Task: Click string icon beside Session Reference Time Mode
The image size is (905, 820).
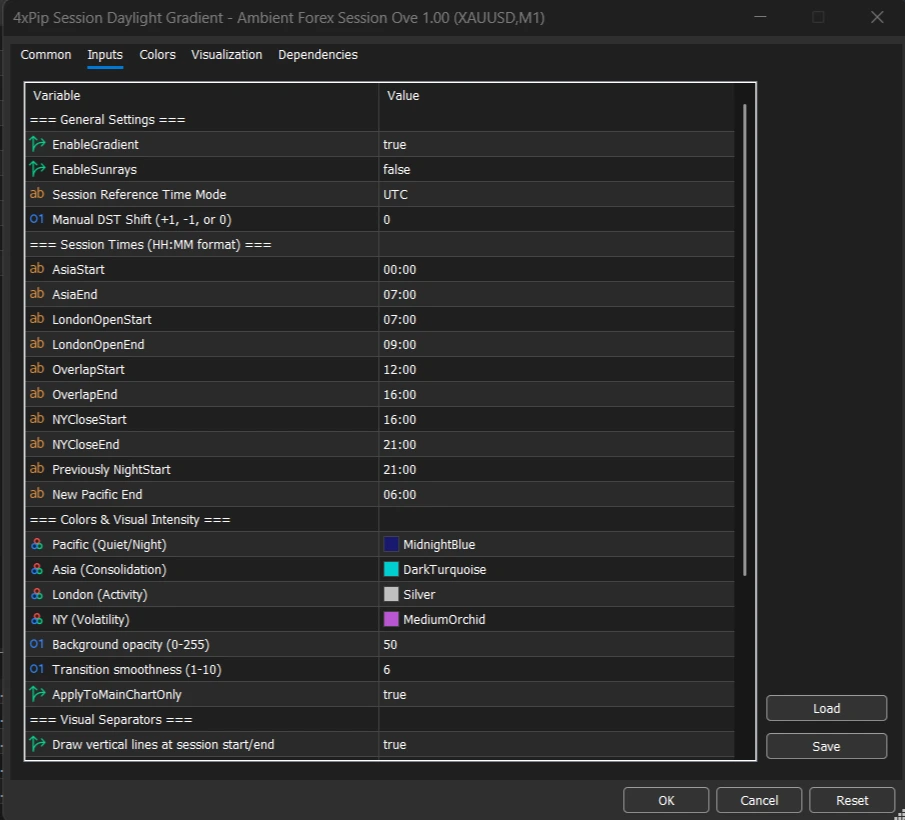Action: (37, 194)
